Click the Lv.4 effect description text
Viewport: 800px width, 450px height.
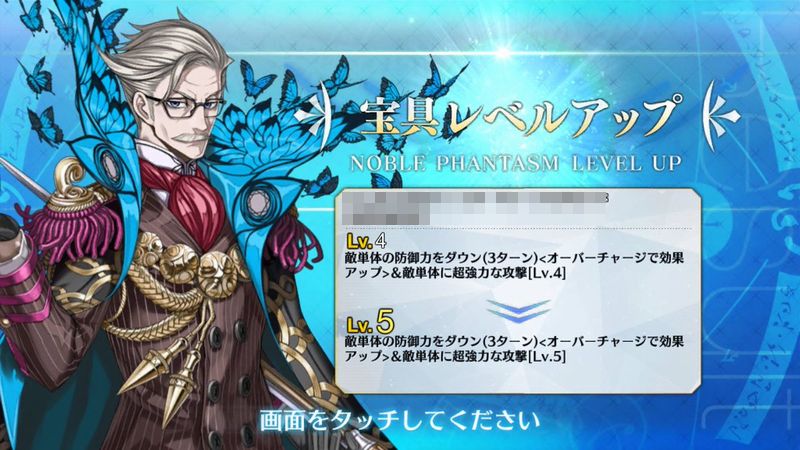point(514,265)
